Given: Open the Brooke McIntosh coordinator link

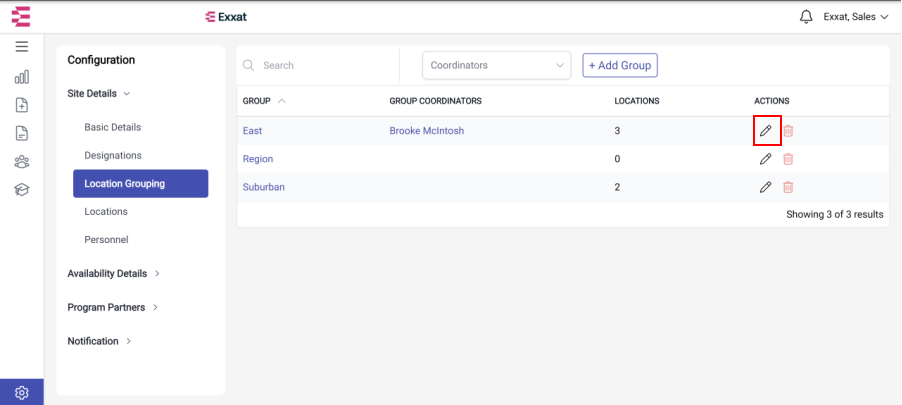Looking at the screenshot, I should (x=427, y=131).
